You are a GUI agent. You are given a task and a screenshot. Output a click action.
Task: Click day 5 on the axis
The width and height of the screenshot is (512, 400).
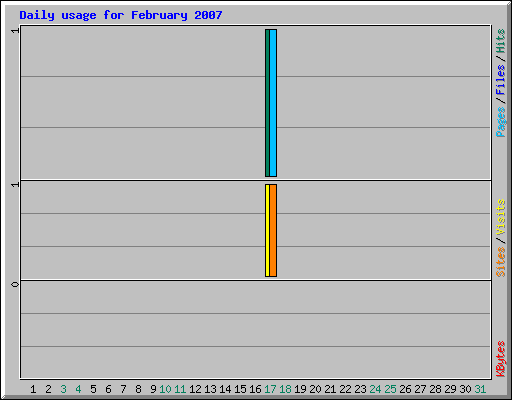point(93,389)
